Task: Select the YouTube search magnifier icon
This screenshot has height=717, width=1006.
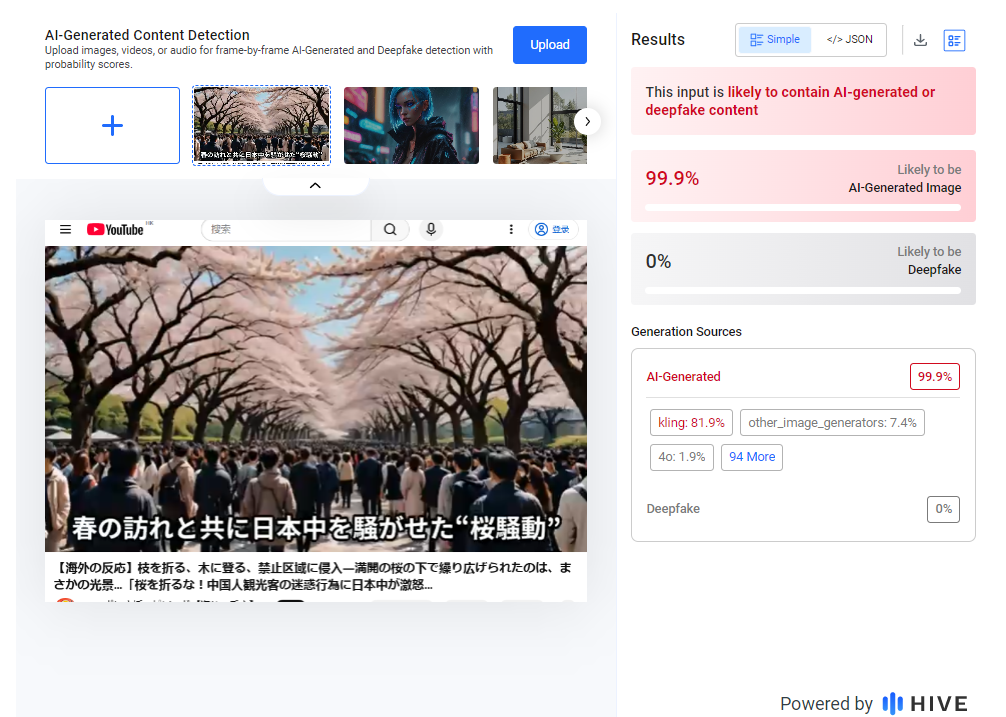Action: tap(390, 229)
